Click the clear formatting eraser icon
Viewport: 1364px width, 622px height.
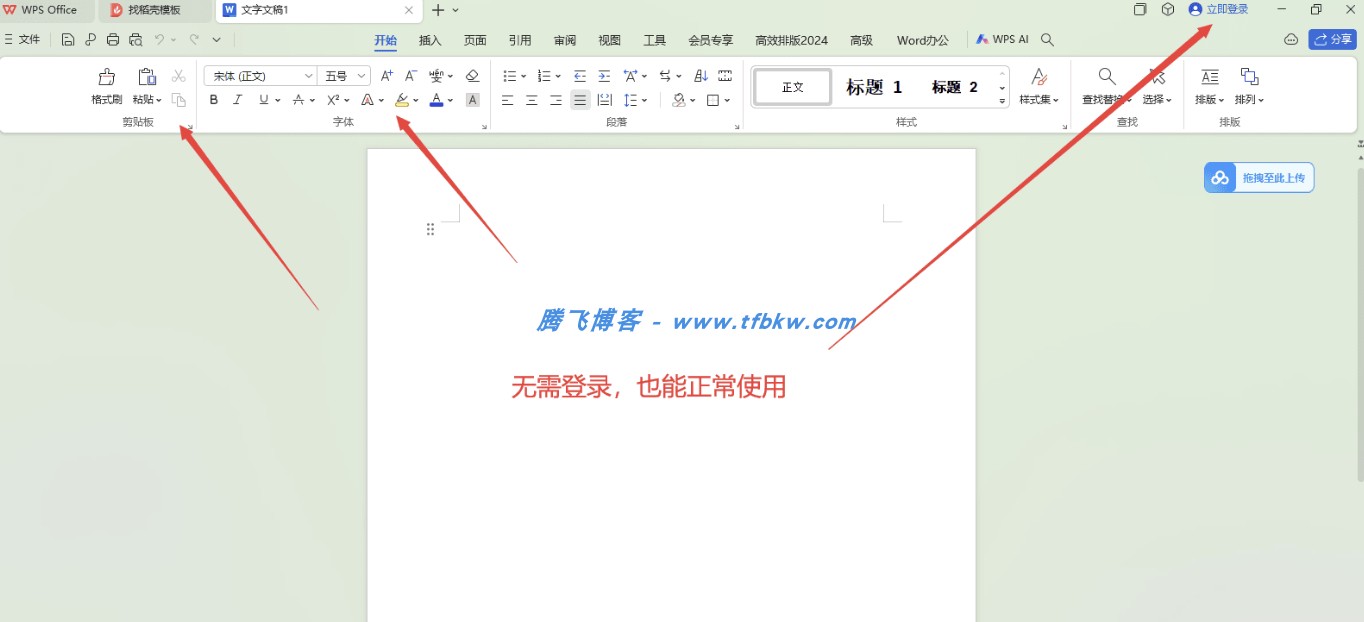click(x=471, y=75)
